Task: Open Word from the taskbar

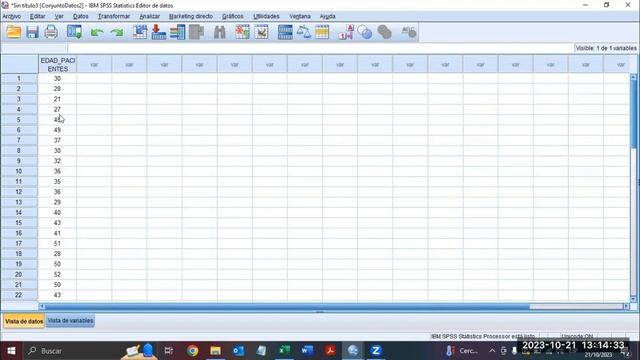Action: pyautogui.click(x=307, y=351)
